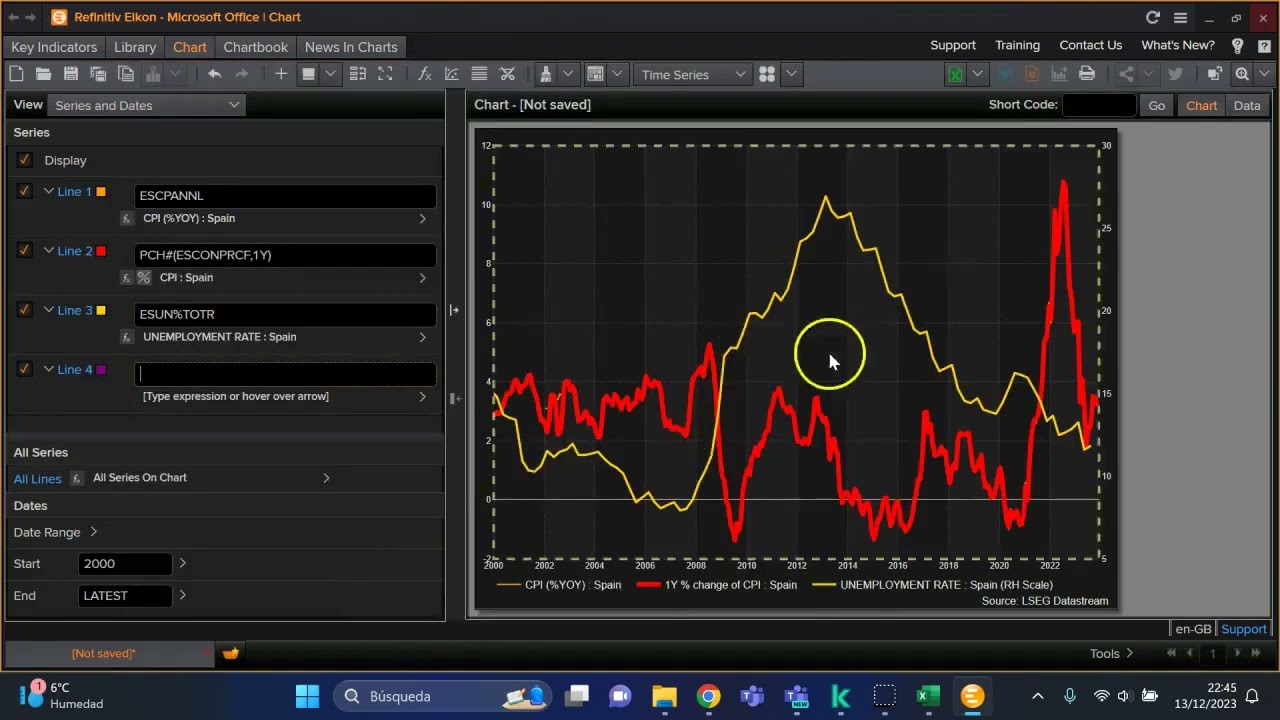Toggle the Line 4 checkbox
Viewport: 1280px width, 720px height.
coord(24,369)
